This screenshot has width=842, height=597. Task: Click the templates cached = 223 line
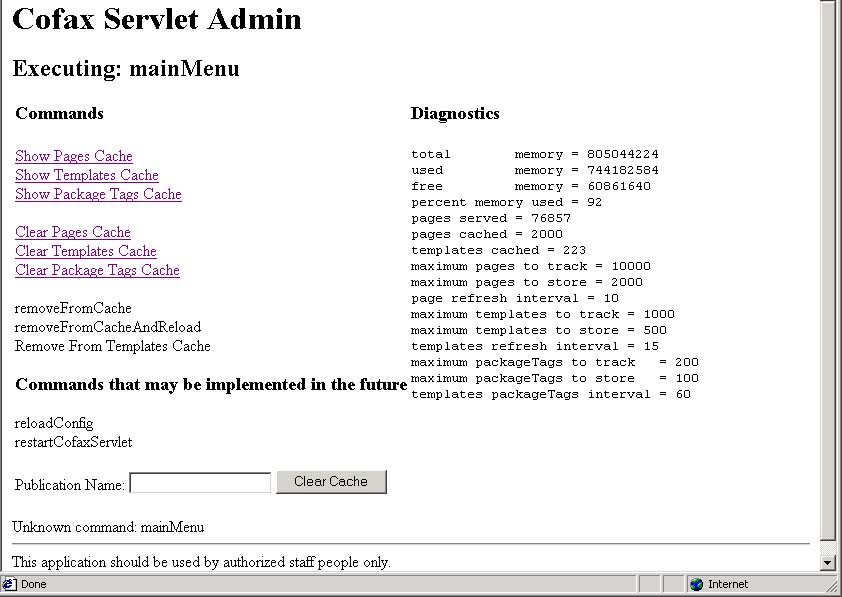[x=498, y=251]
